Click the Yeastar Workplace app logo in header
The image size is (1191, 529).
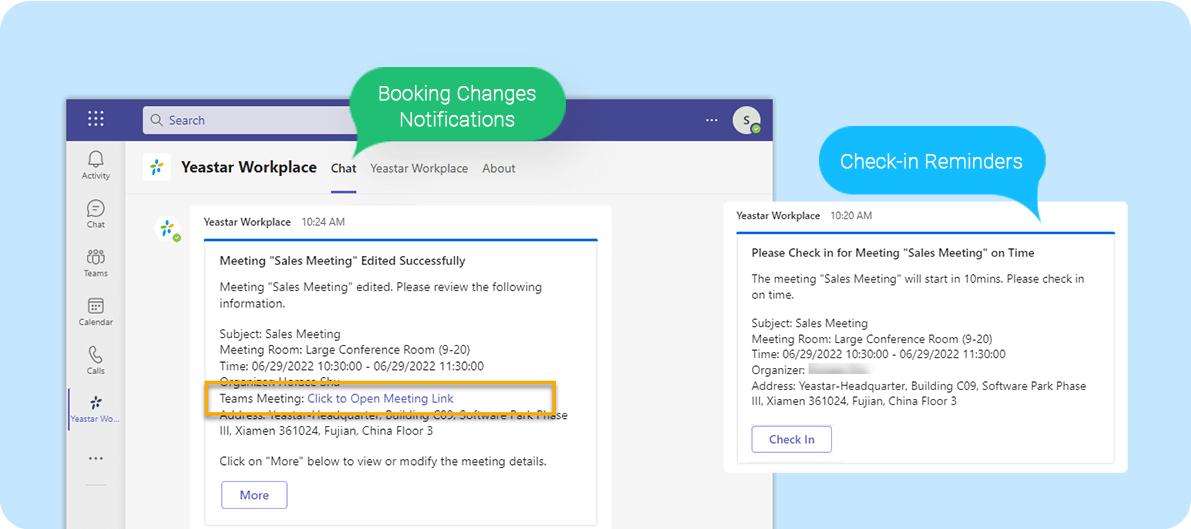tap(156, 167)
